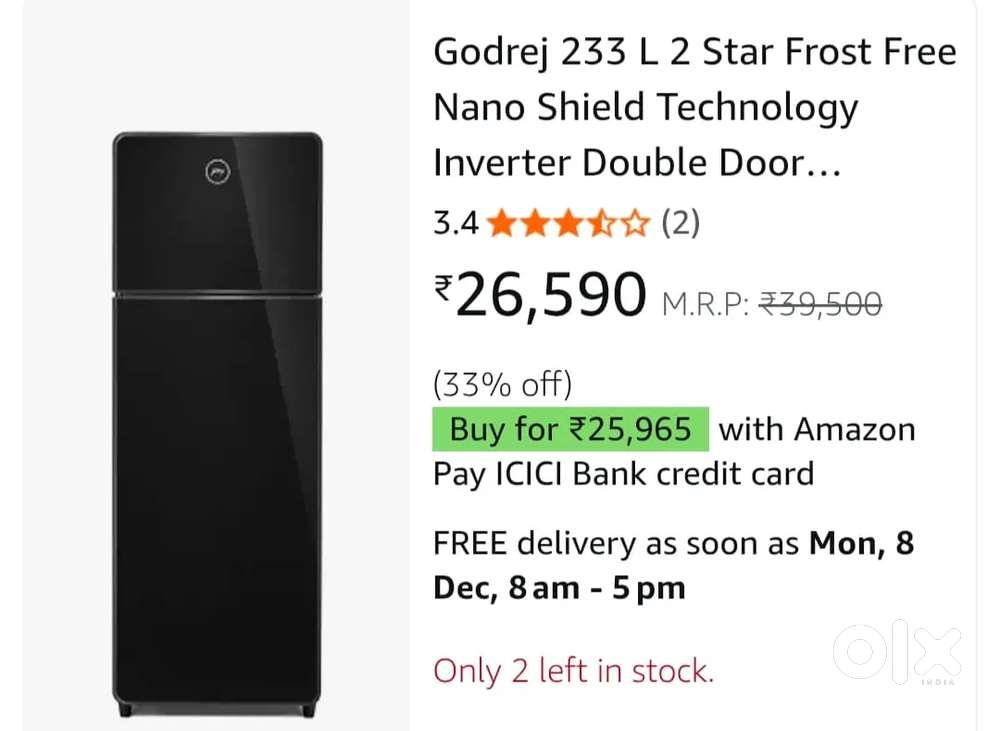Click the empty fifth star outline
Image resolution: width=1000 pixels, height=731 pixels.
click(x=634, y=224)
